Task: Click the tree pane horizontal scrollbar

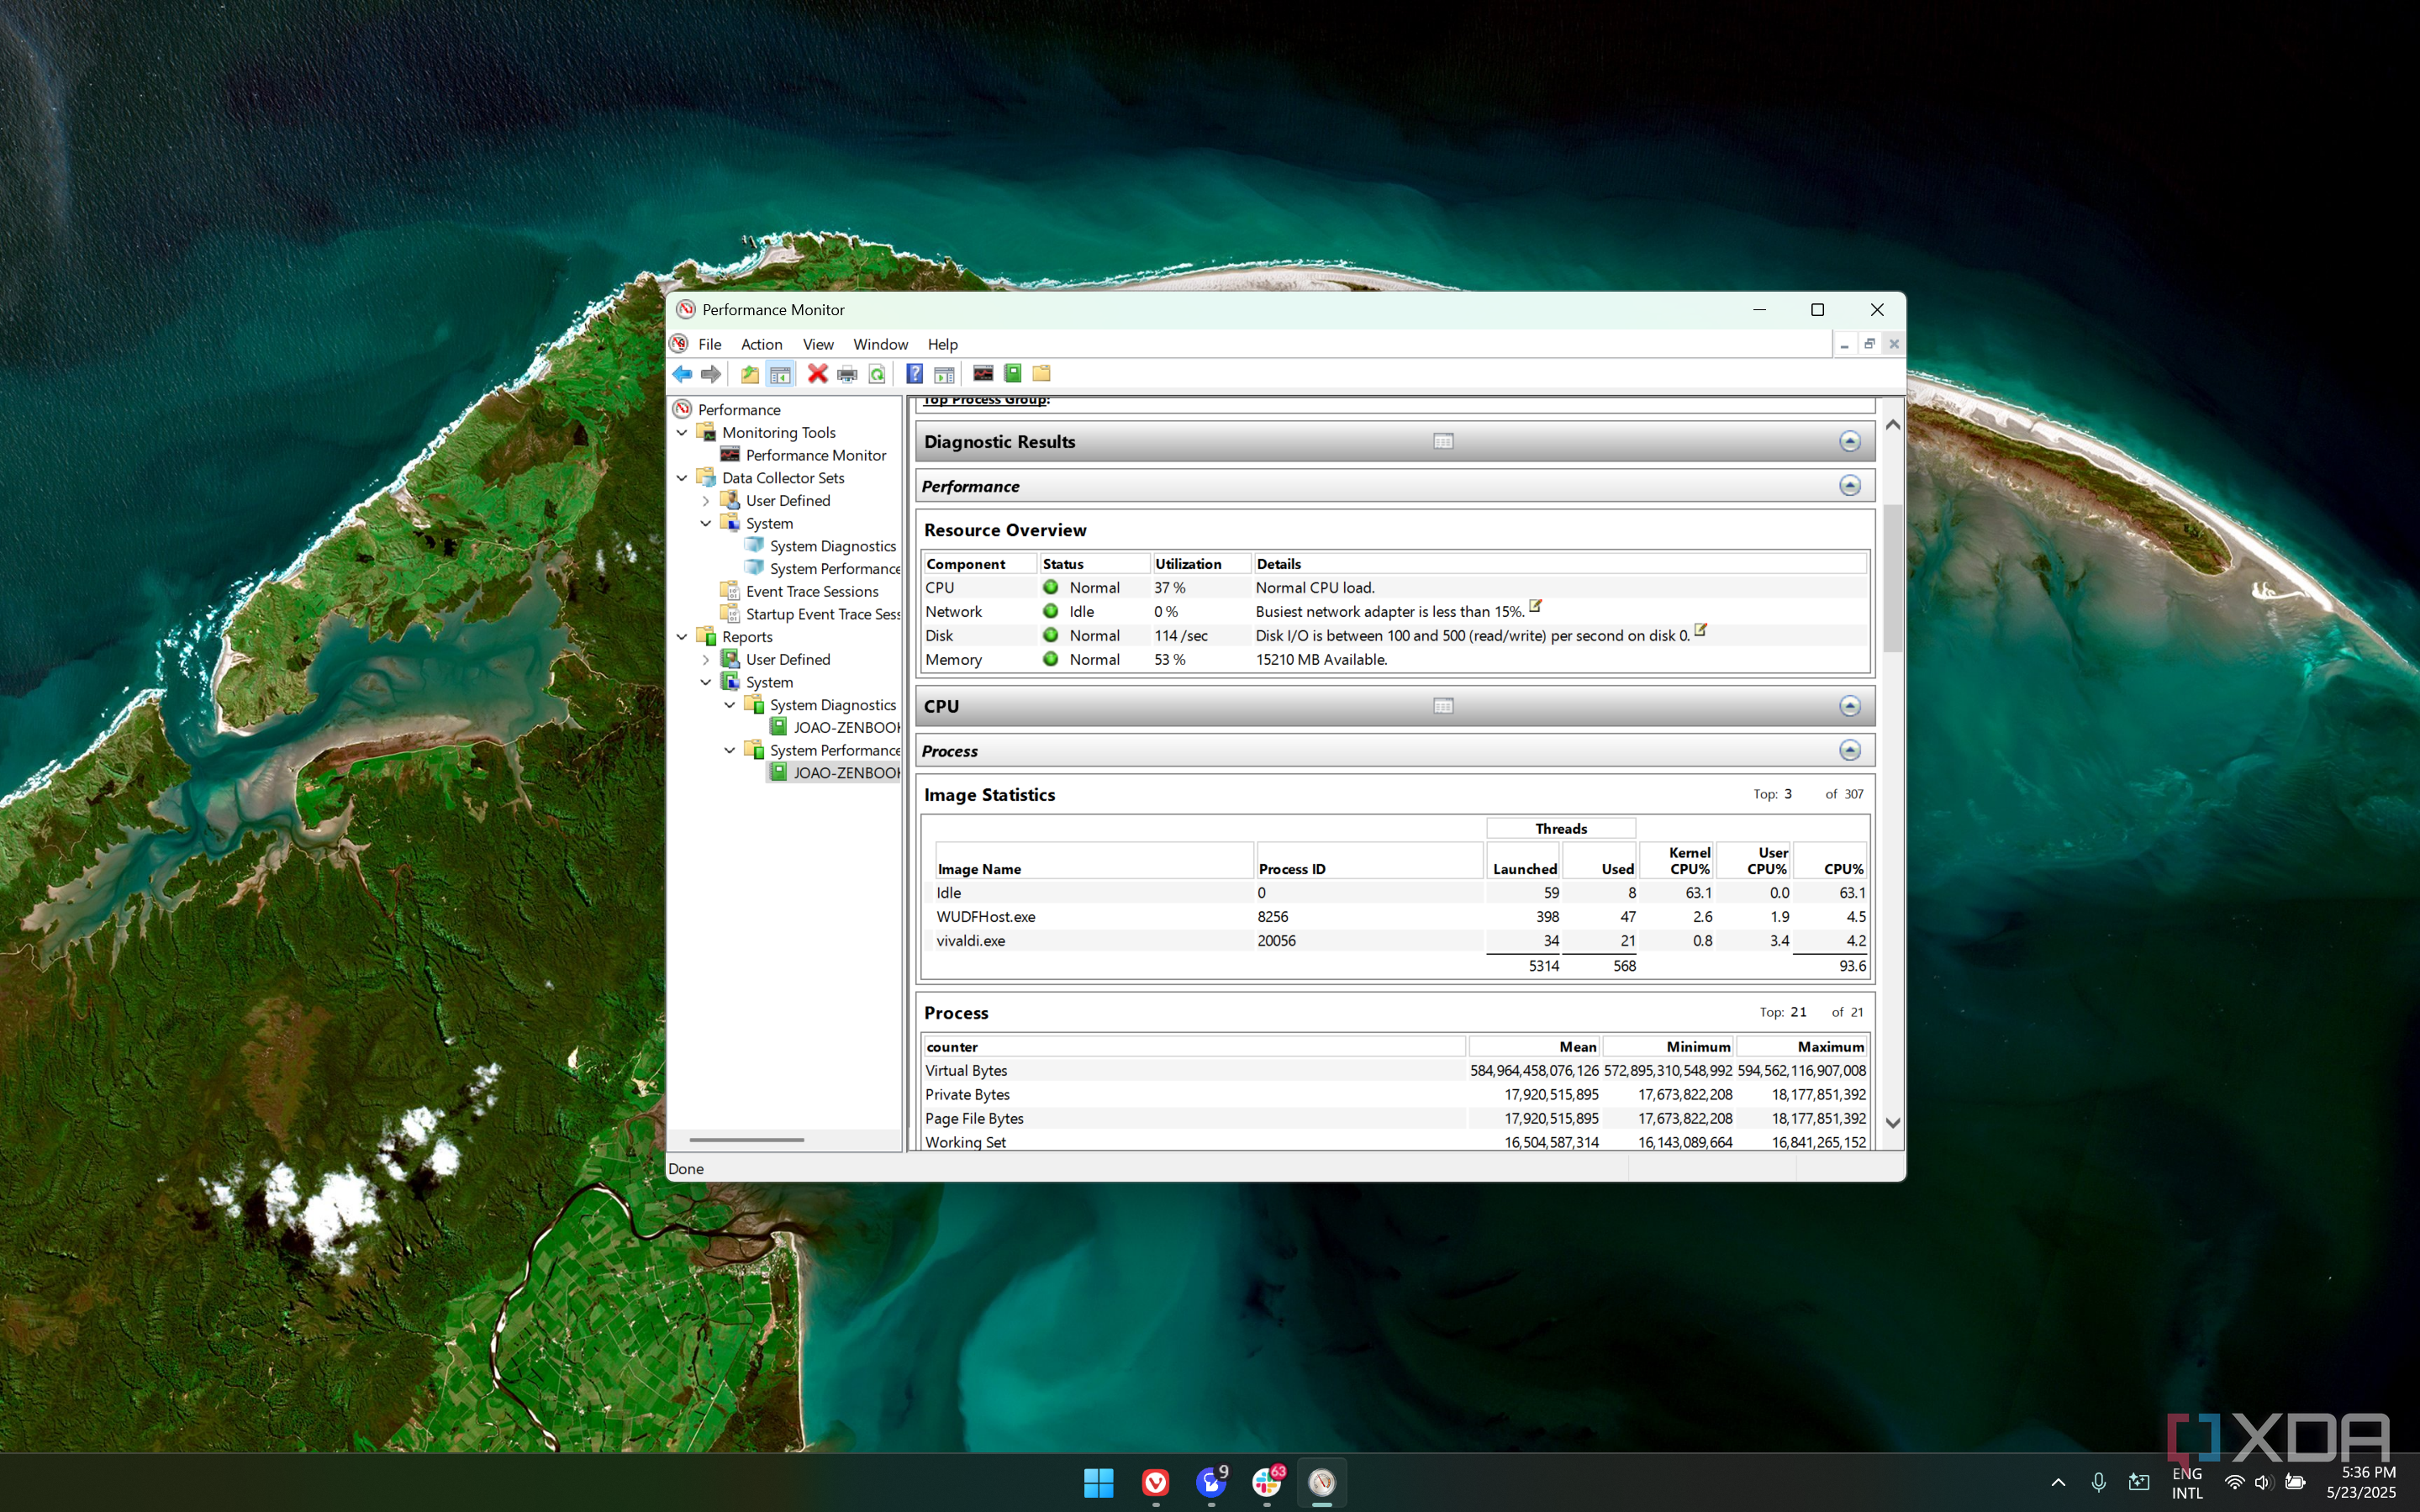Action: pyautogui.click(x=746, y=1140)
